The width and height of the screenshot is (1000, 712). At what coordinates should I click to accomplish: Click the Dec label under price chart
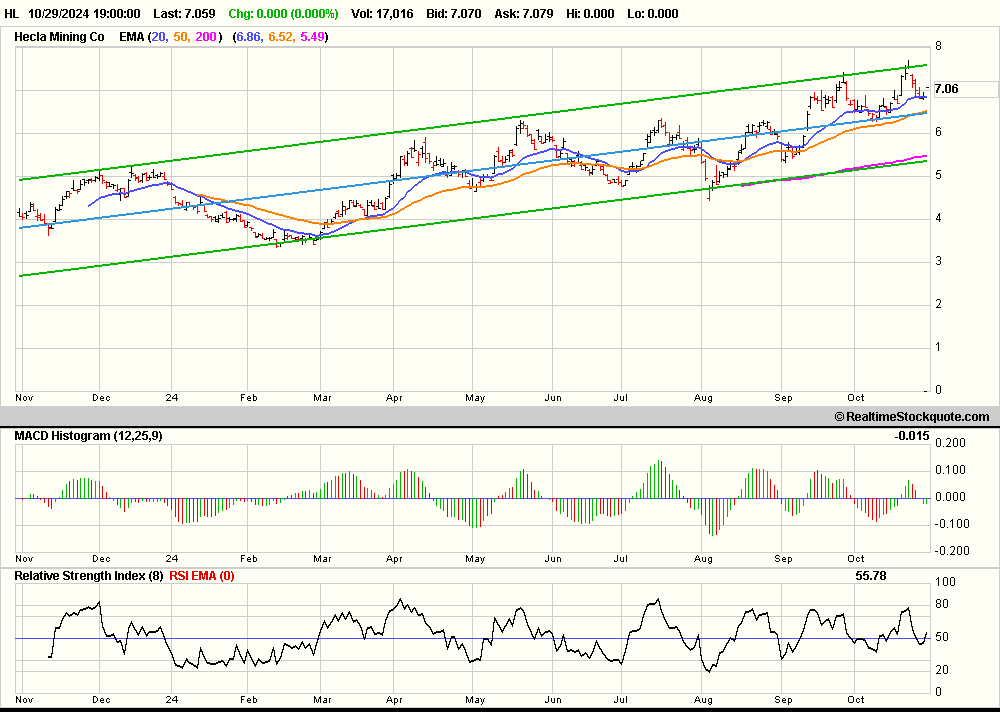[101, 397]
